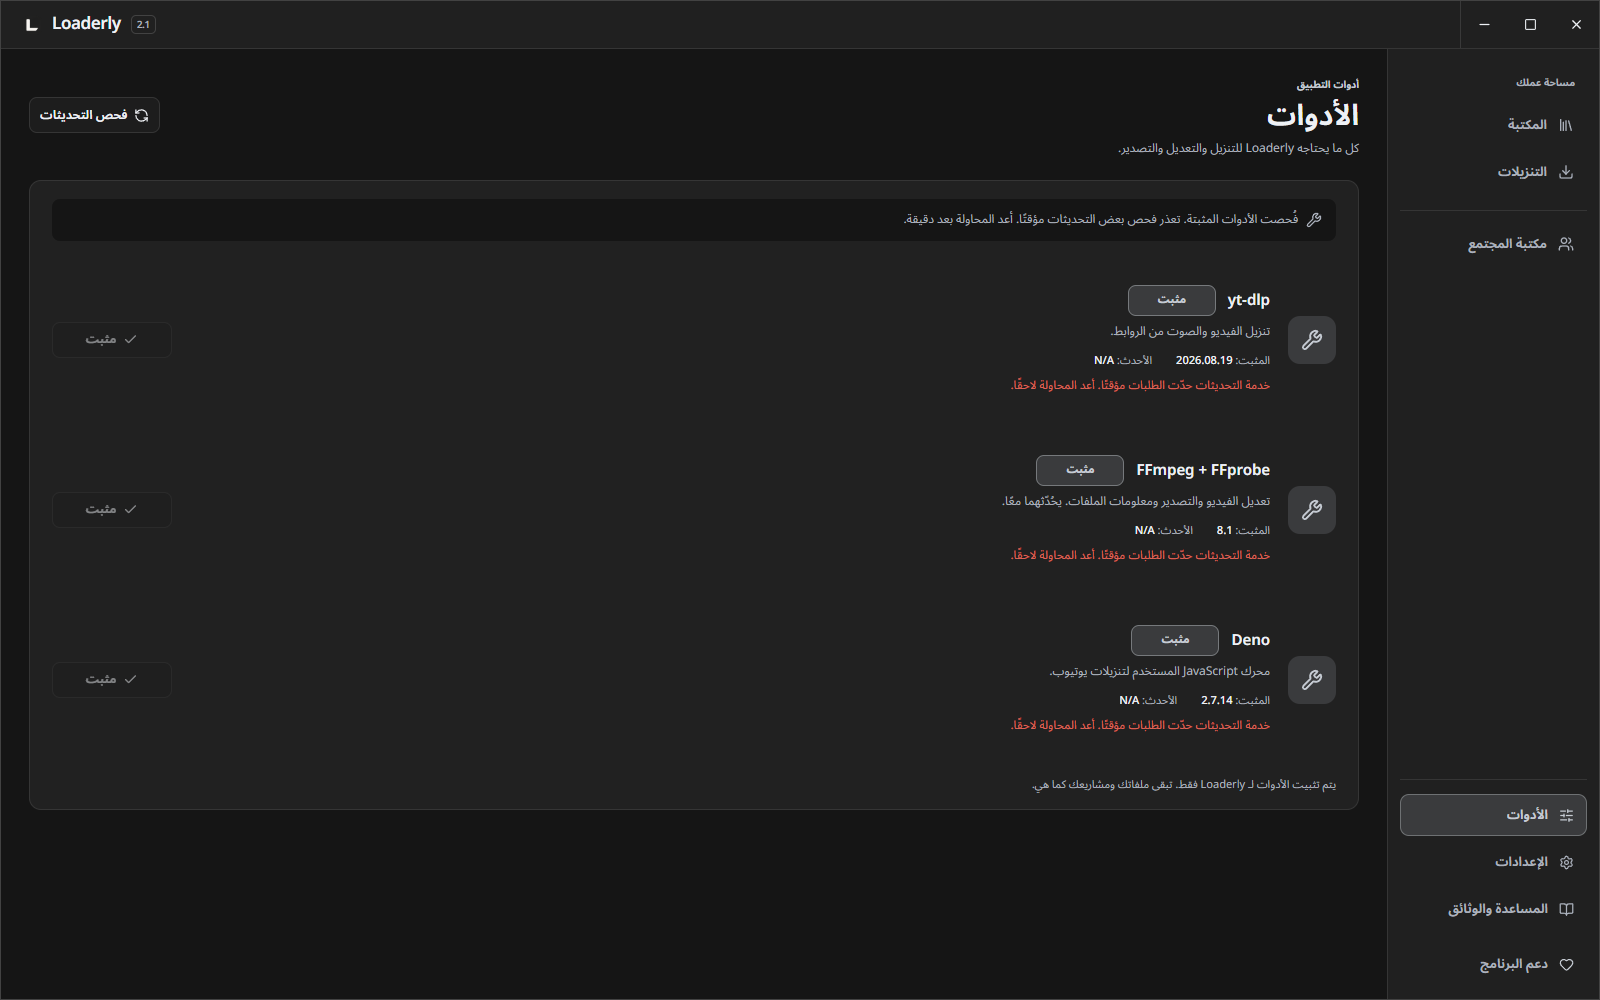Screen dimensions: 1600x1000
Task: Click the heart icon for supporting the app
Action: pyautogui.click(x=1566, y=965)
